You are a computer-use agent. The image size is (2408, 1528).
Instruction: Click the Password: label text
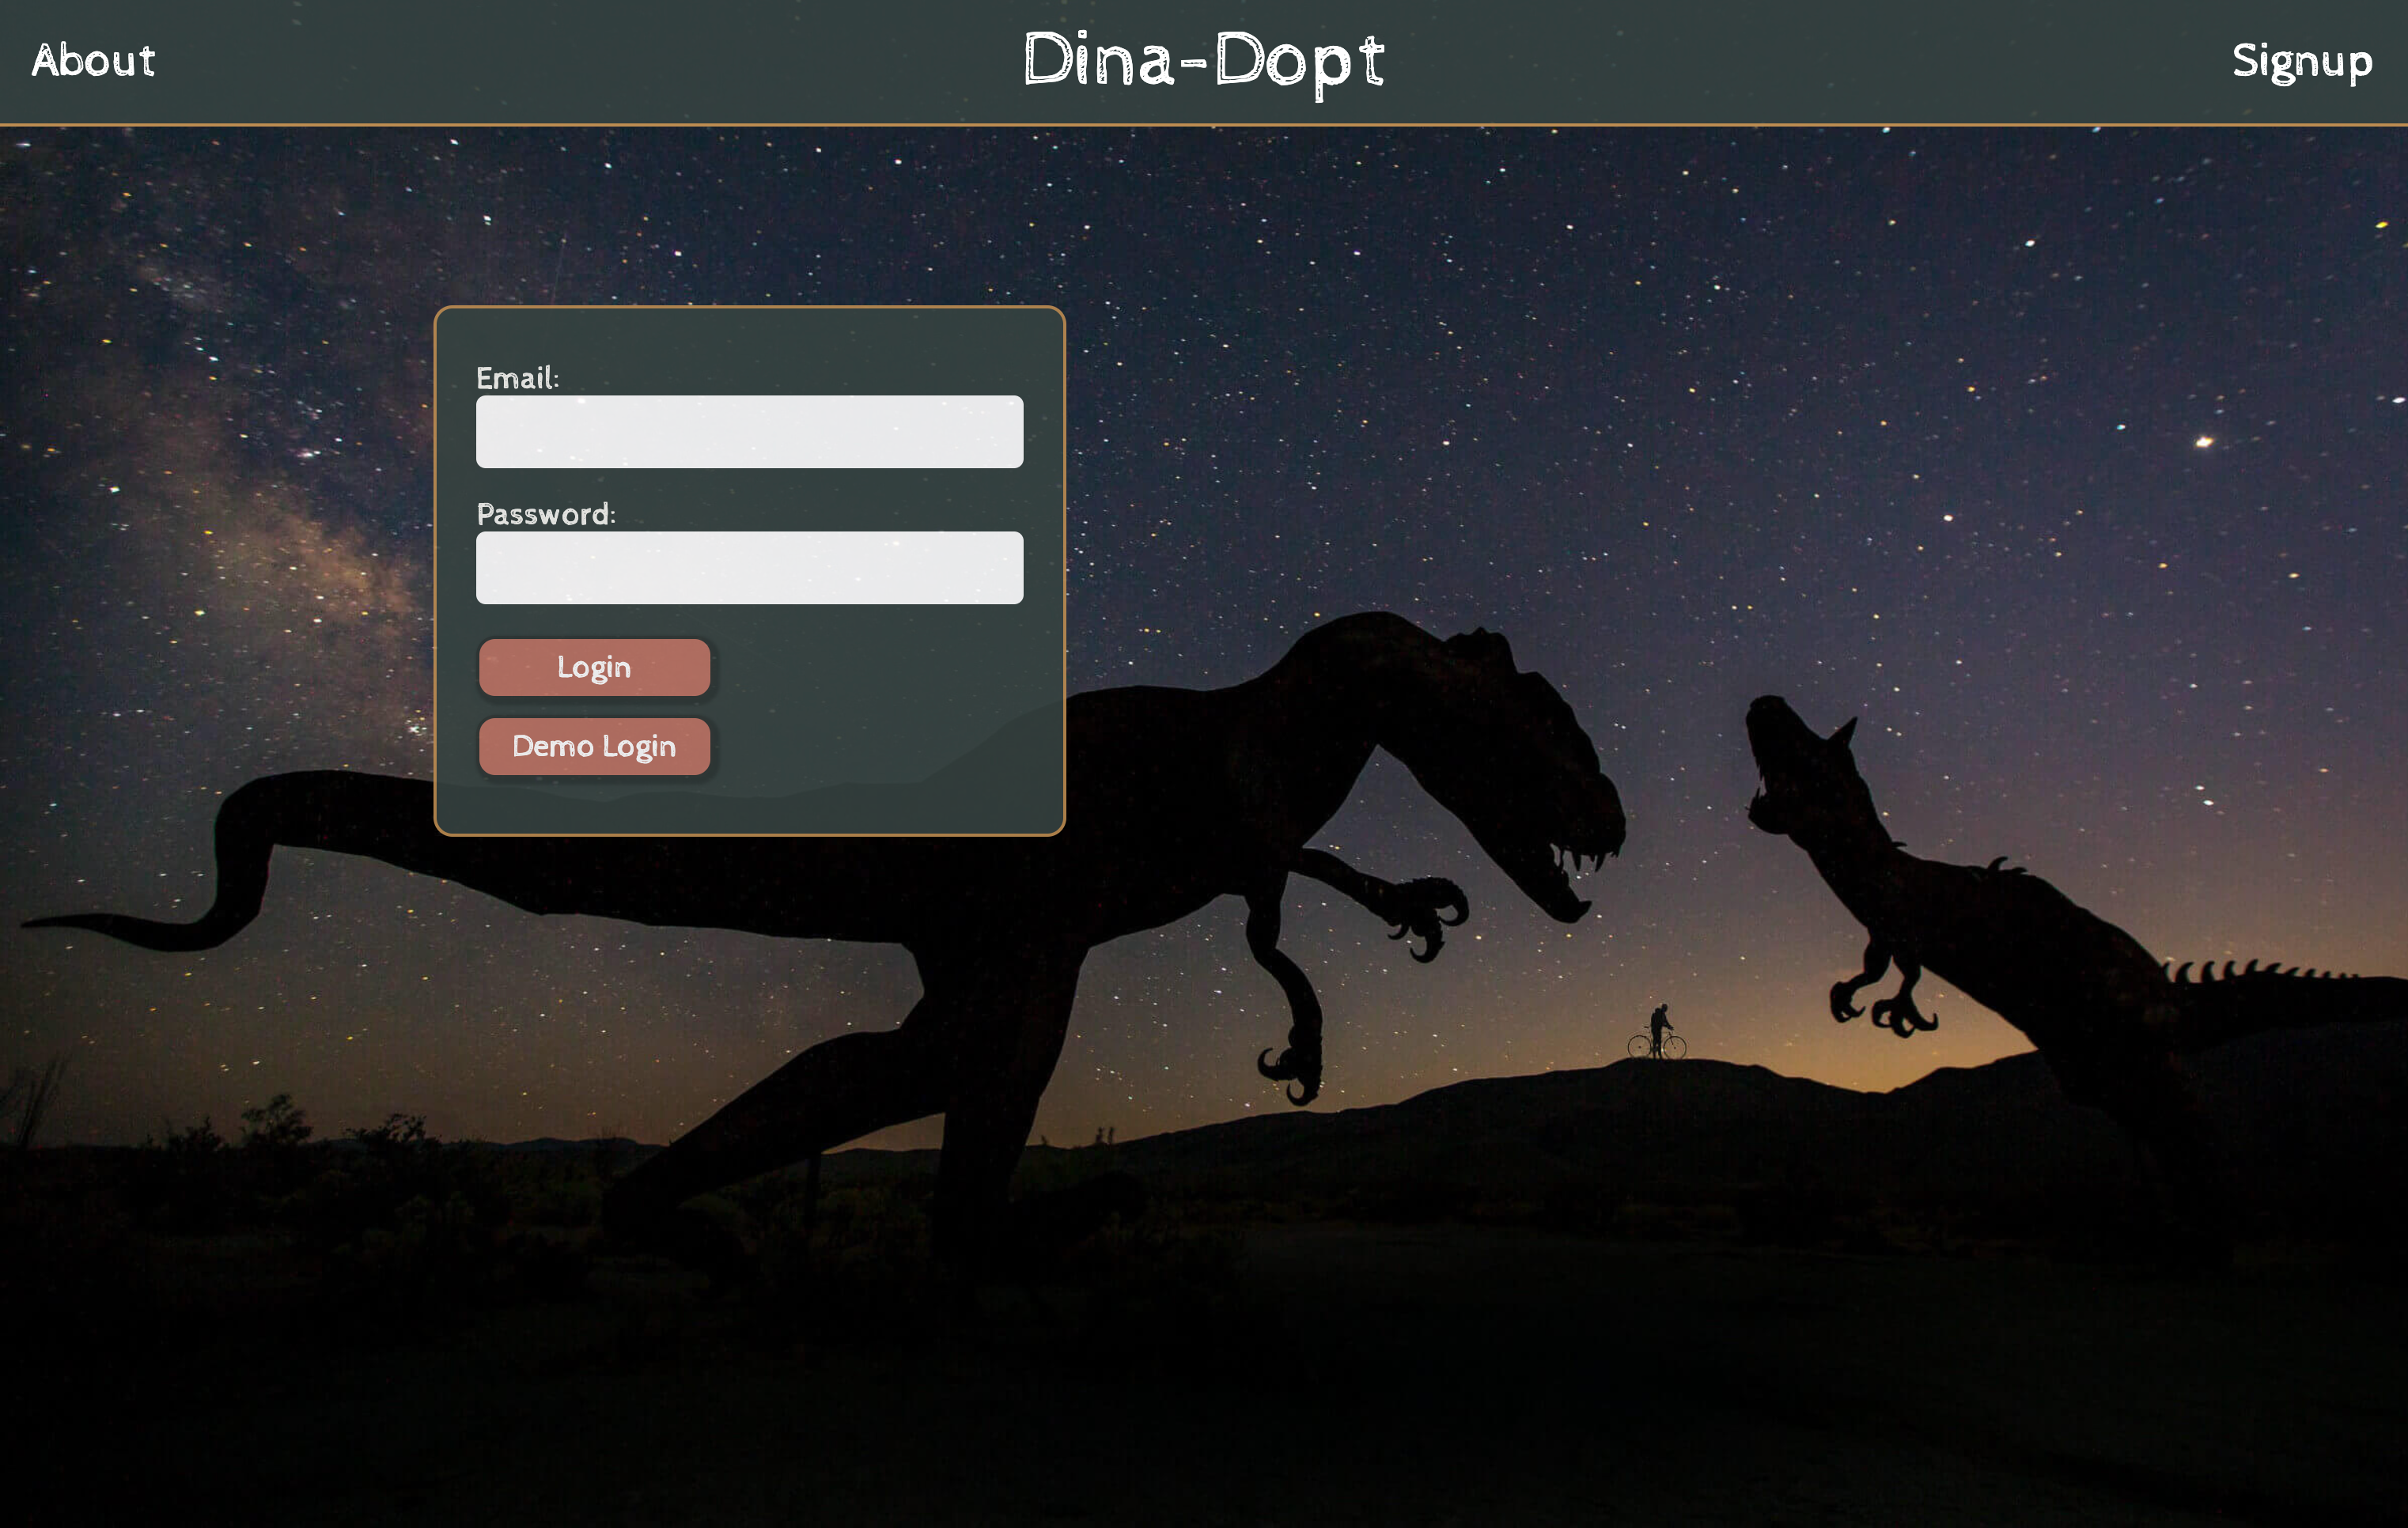pos(545,514)
